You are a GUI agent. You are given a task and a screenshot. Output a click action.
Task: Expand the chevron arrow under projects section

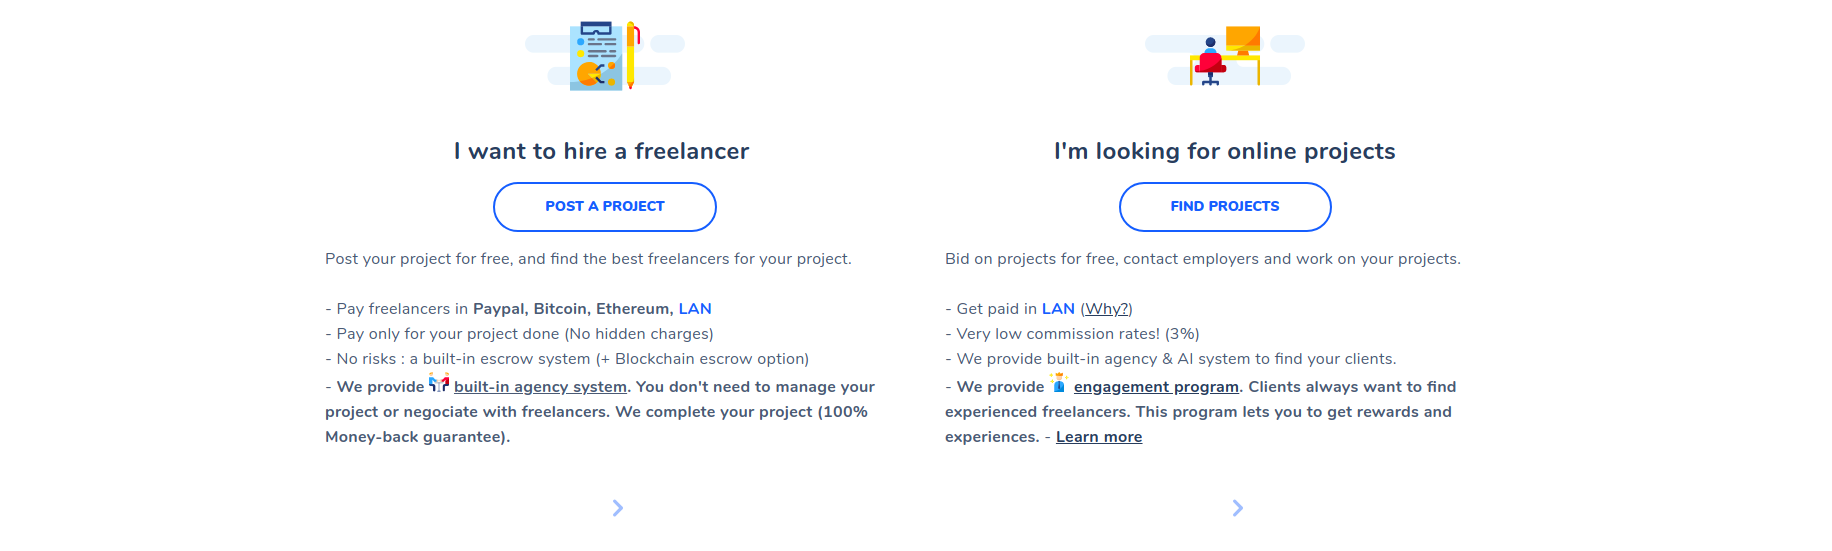point(1238,508)
